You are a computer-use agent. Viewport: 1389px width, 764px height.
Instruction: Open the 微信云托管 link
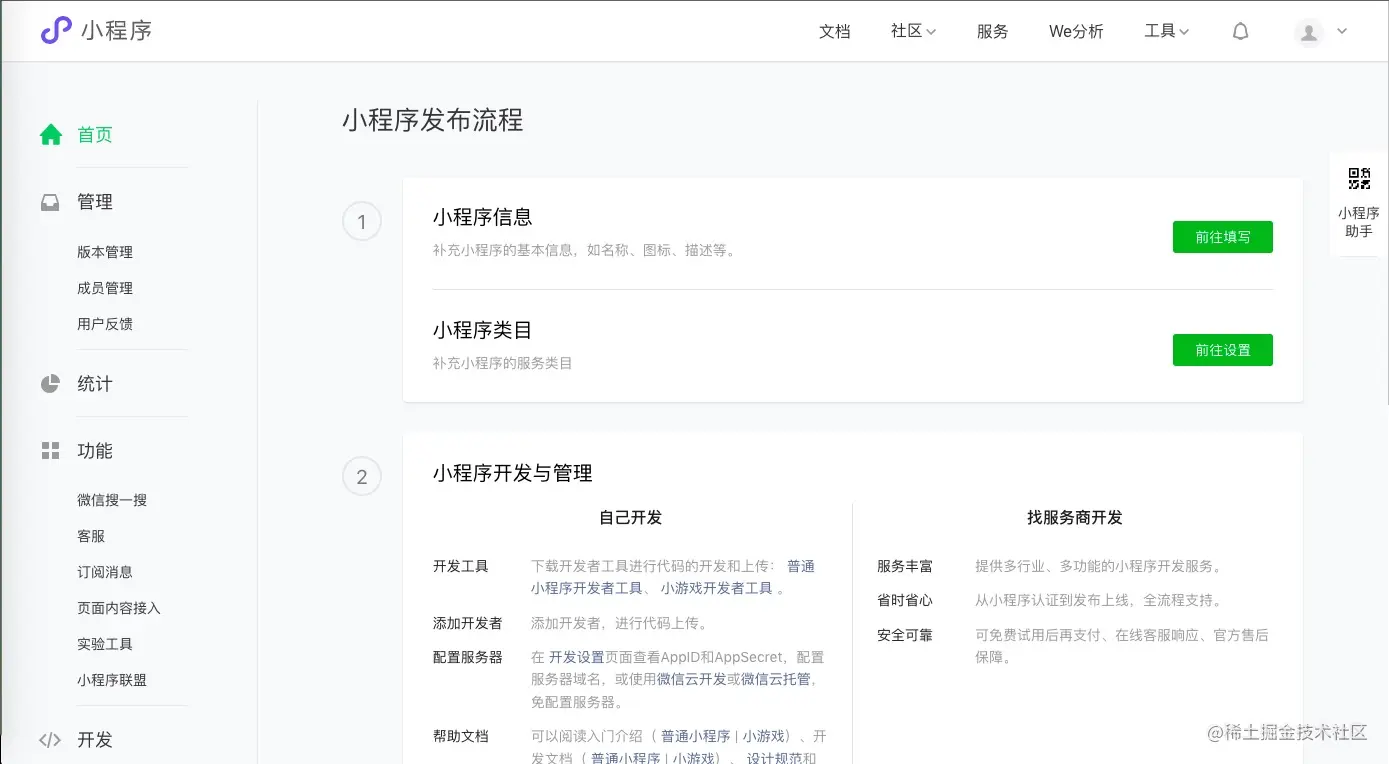(x=776, y=679)
